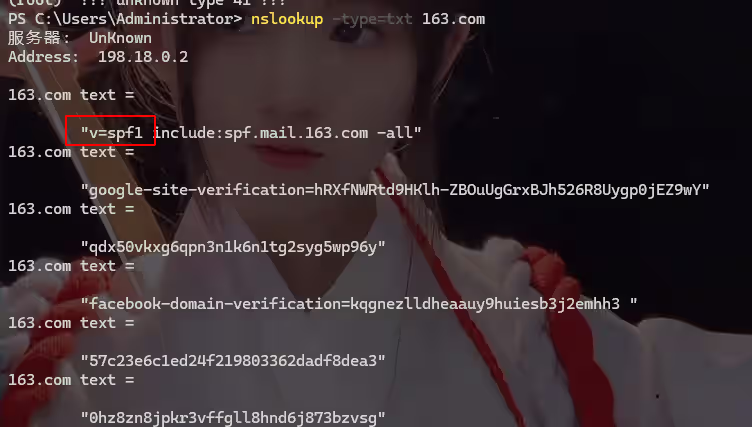Click the 0hz8zn8jpkr3vffgll8hnd6j873bzvsg record
The height and width of the screenshot is (427, 752).
(x=233, y=418)
